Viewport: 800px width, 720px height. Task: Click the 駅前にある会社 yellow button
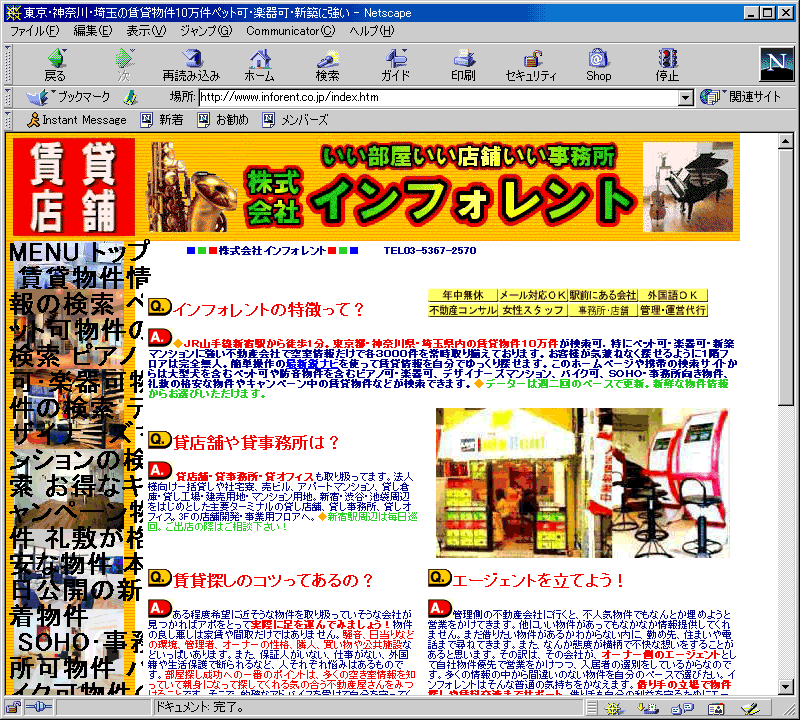[603, 295]
